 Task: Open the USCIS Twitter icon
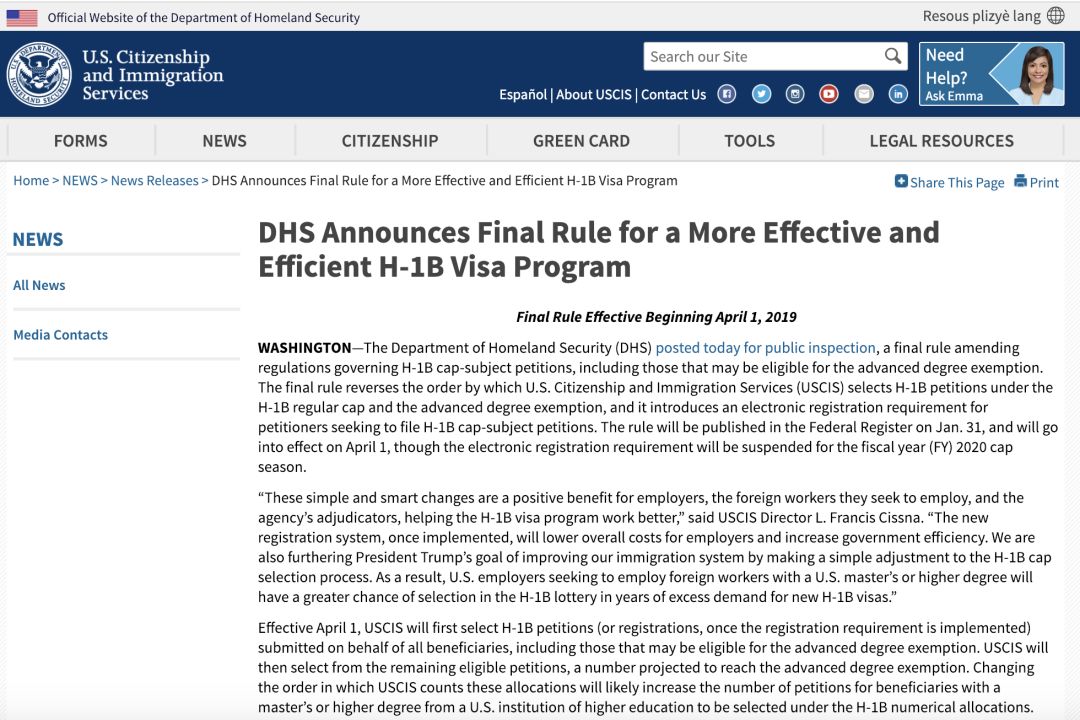coord(761,94)
